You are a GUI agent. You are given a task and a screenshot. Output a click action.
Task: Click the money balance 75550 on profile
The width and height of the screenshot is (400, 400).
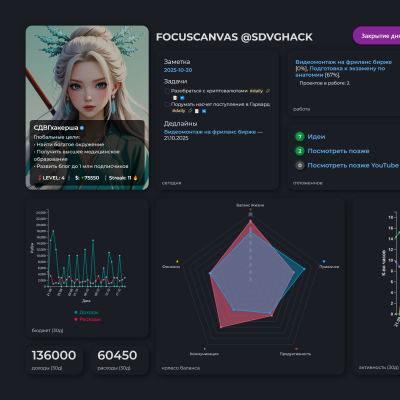pyautogui.click(x=87, y=178)
